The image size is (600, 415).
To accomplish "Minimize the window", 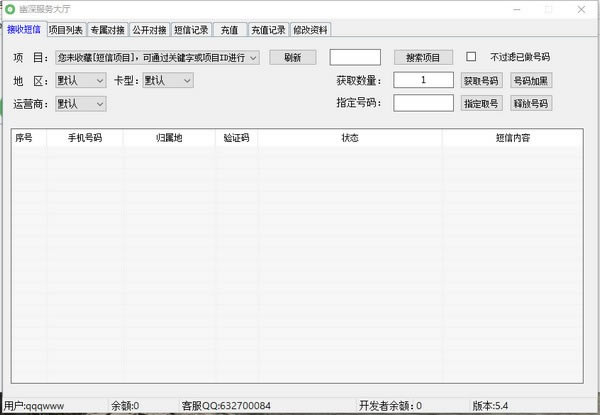I will 517,9.
